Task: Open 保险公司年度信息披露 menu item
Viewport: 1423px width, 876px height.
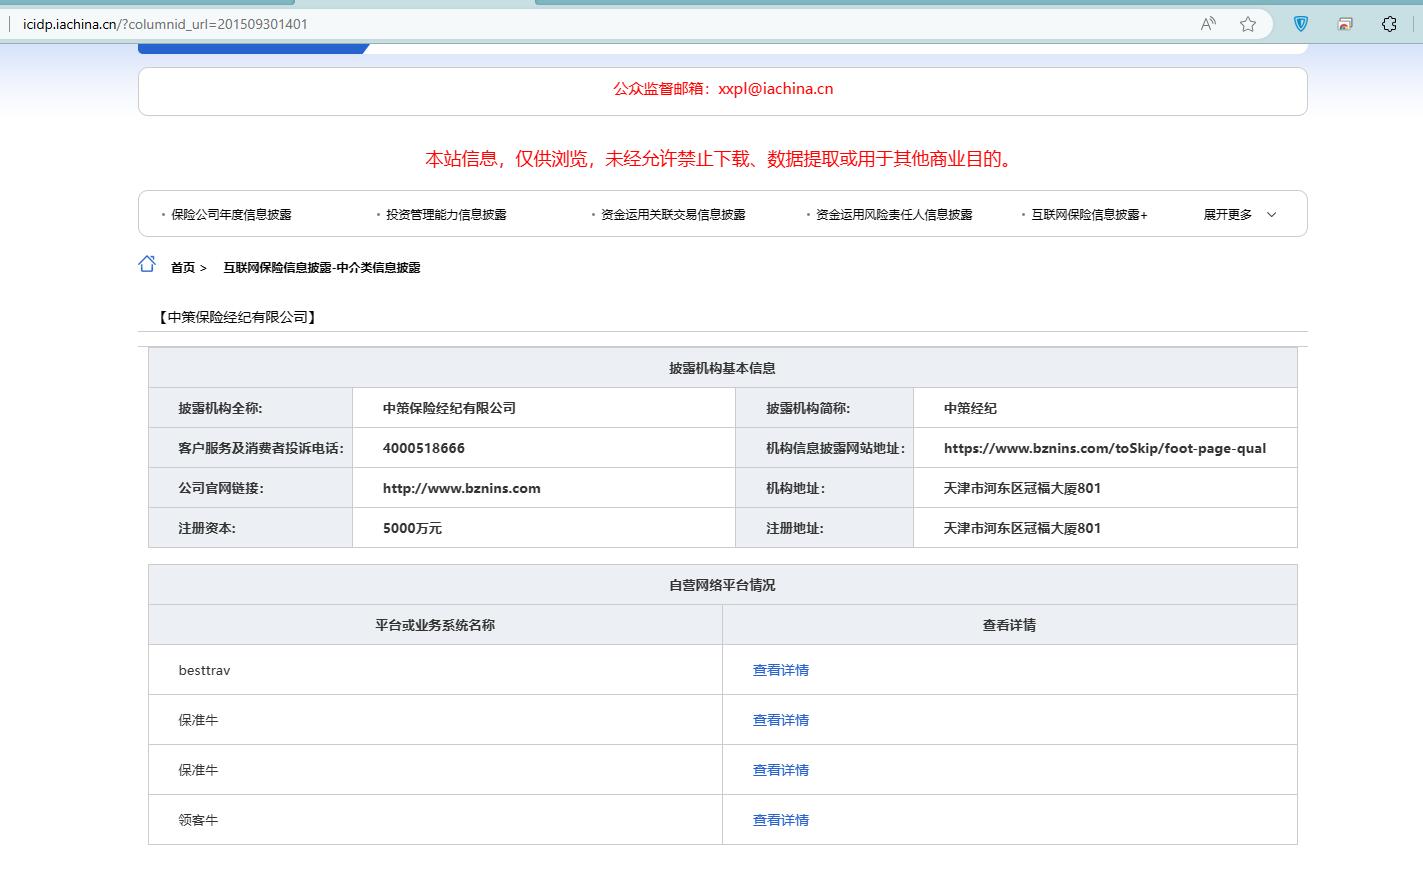Action: pos(231,214)
